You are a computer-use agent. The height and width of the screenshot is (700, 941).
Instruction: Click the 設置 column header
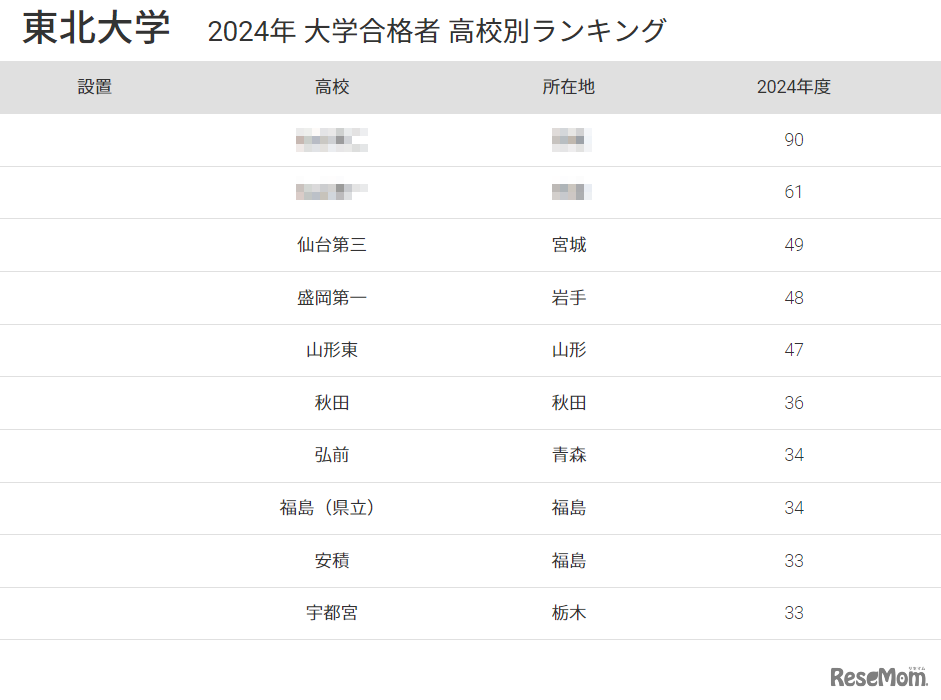tap(95, 87)
